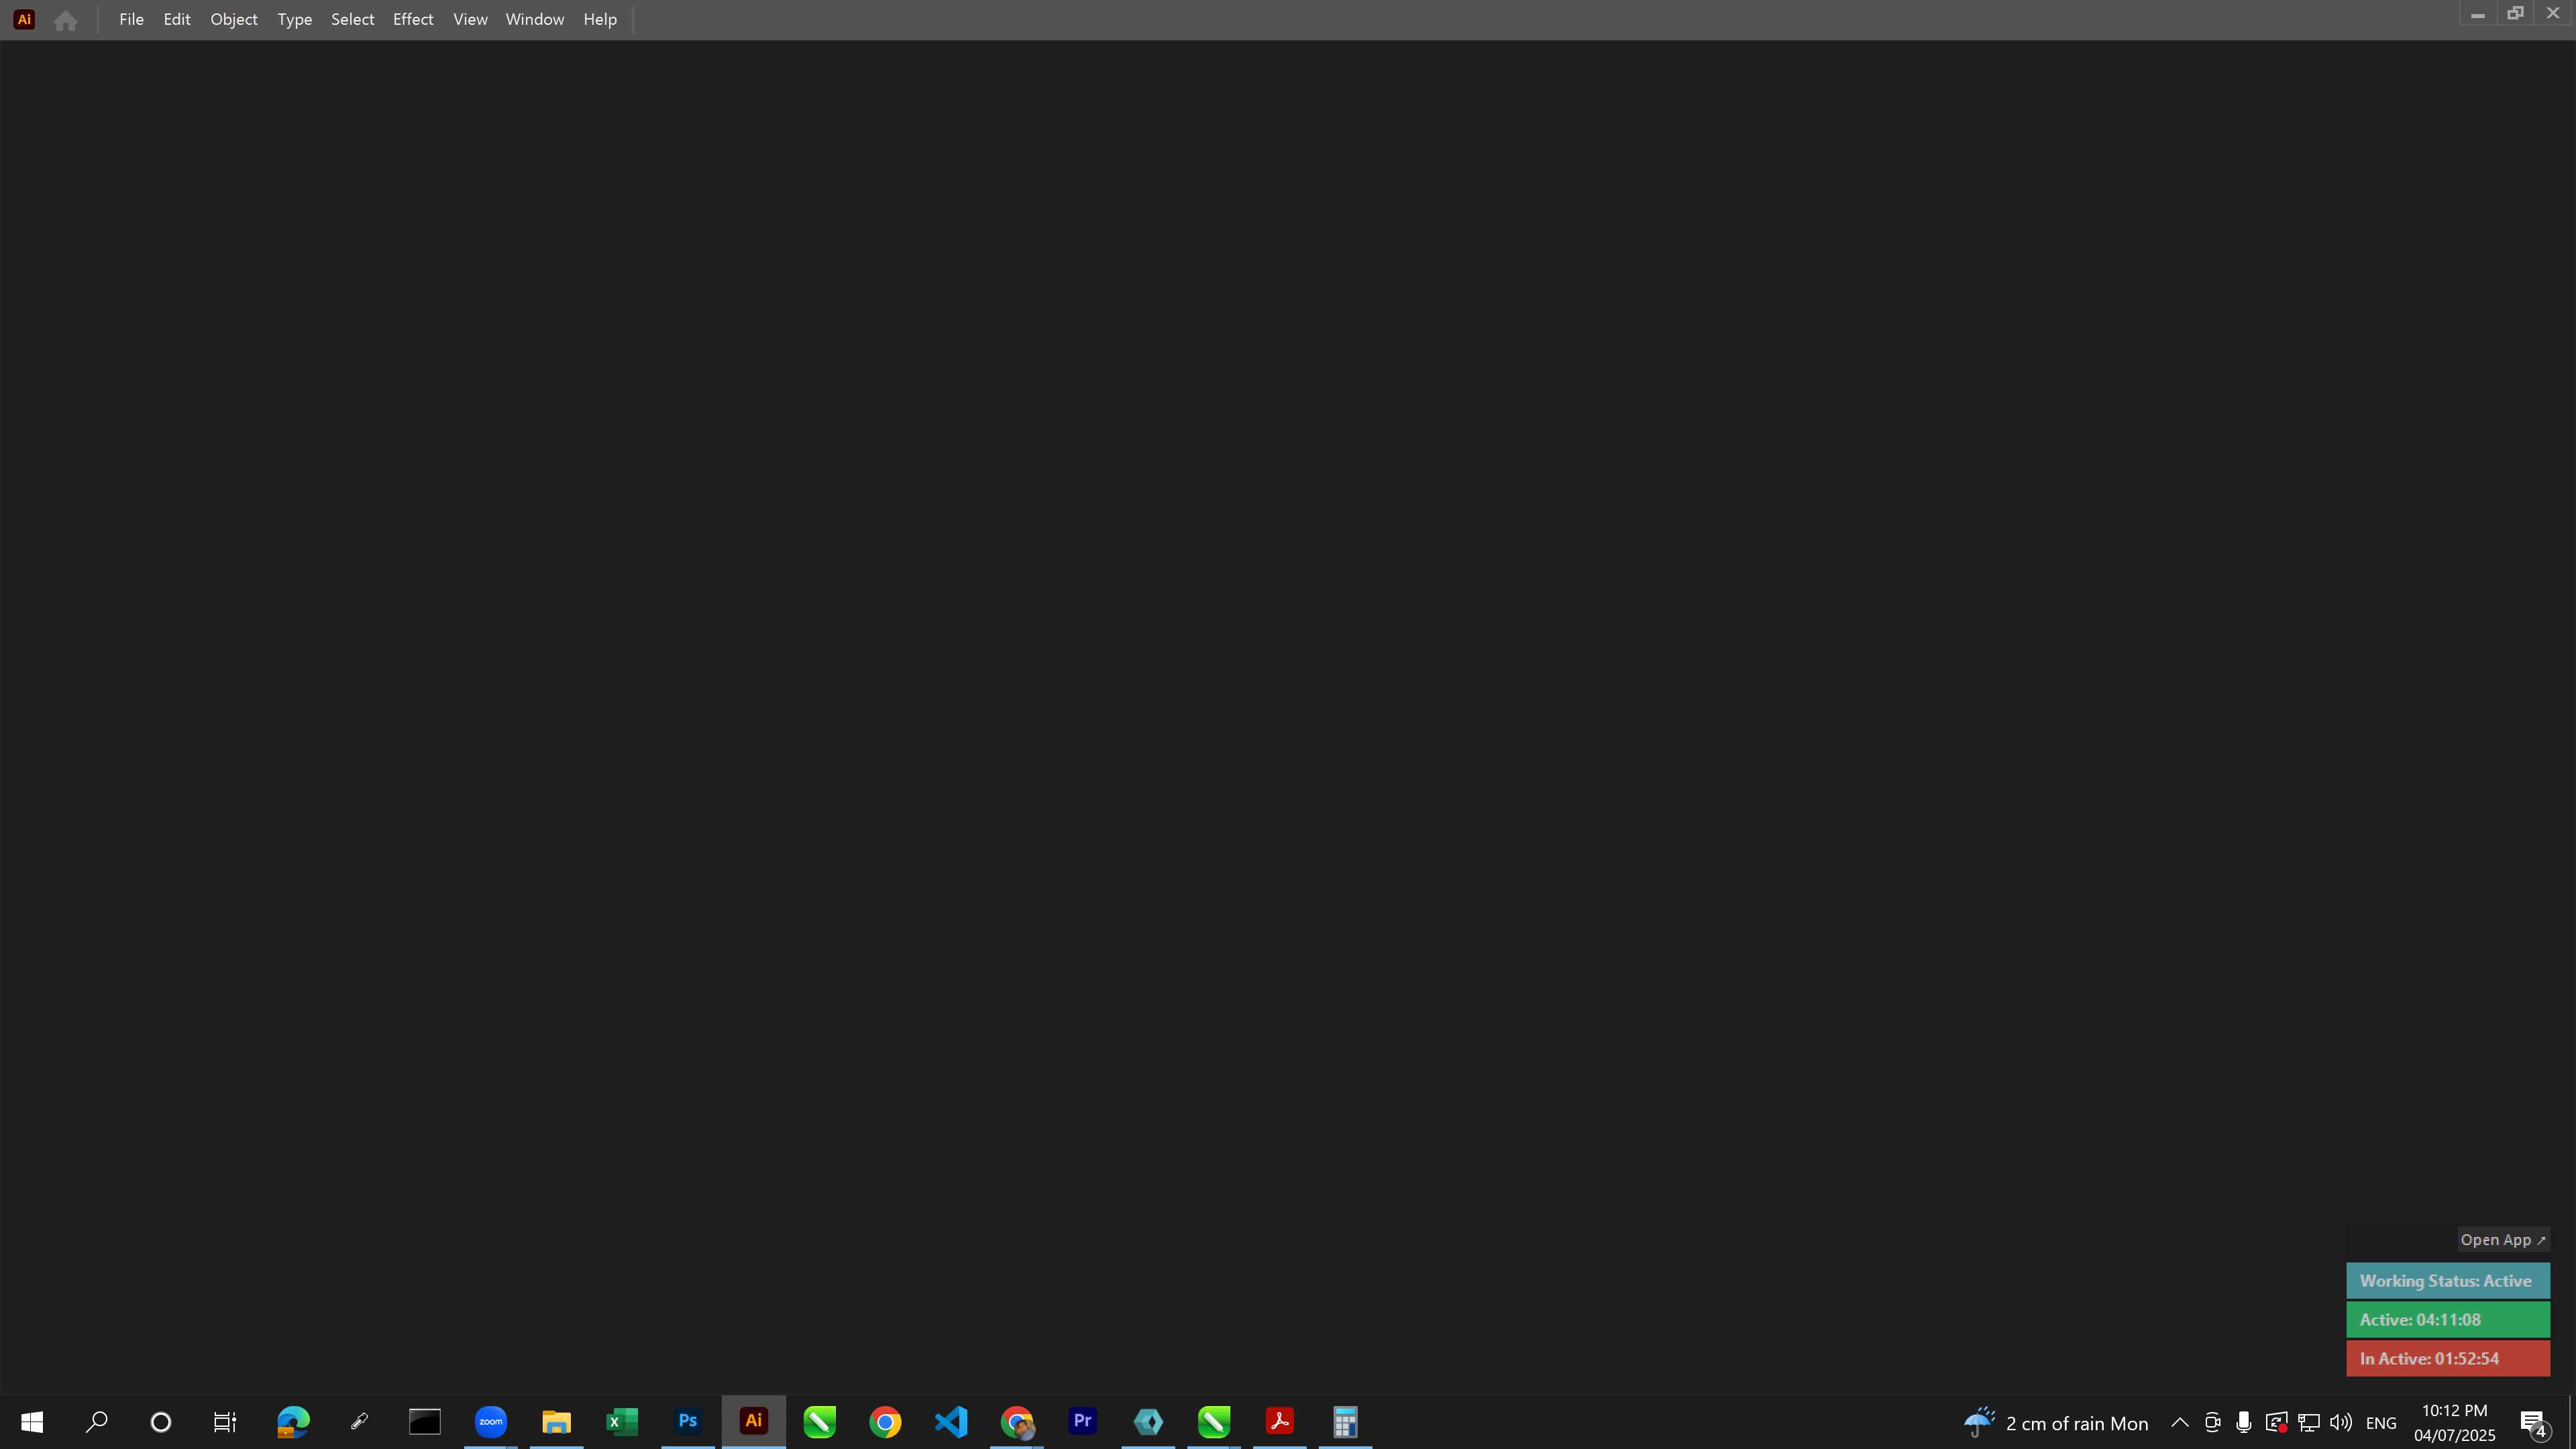Open the Window menu
The image size is (2576, 1449).
point(535,20)
